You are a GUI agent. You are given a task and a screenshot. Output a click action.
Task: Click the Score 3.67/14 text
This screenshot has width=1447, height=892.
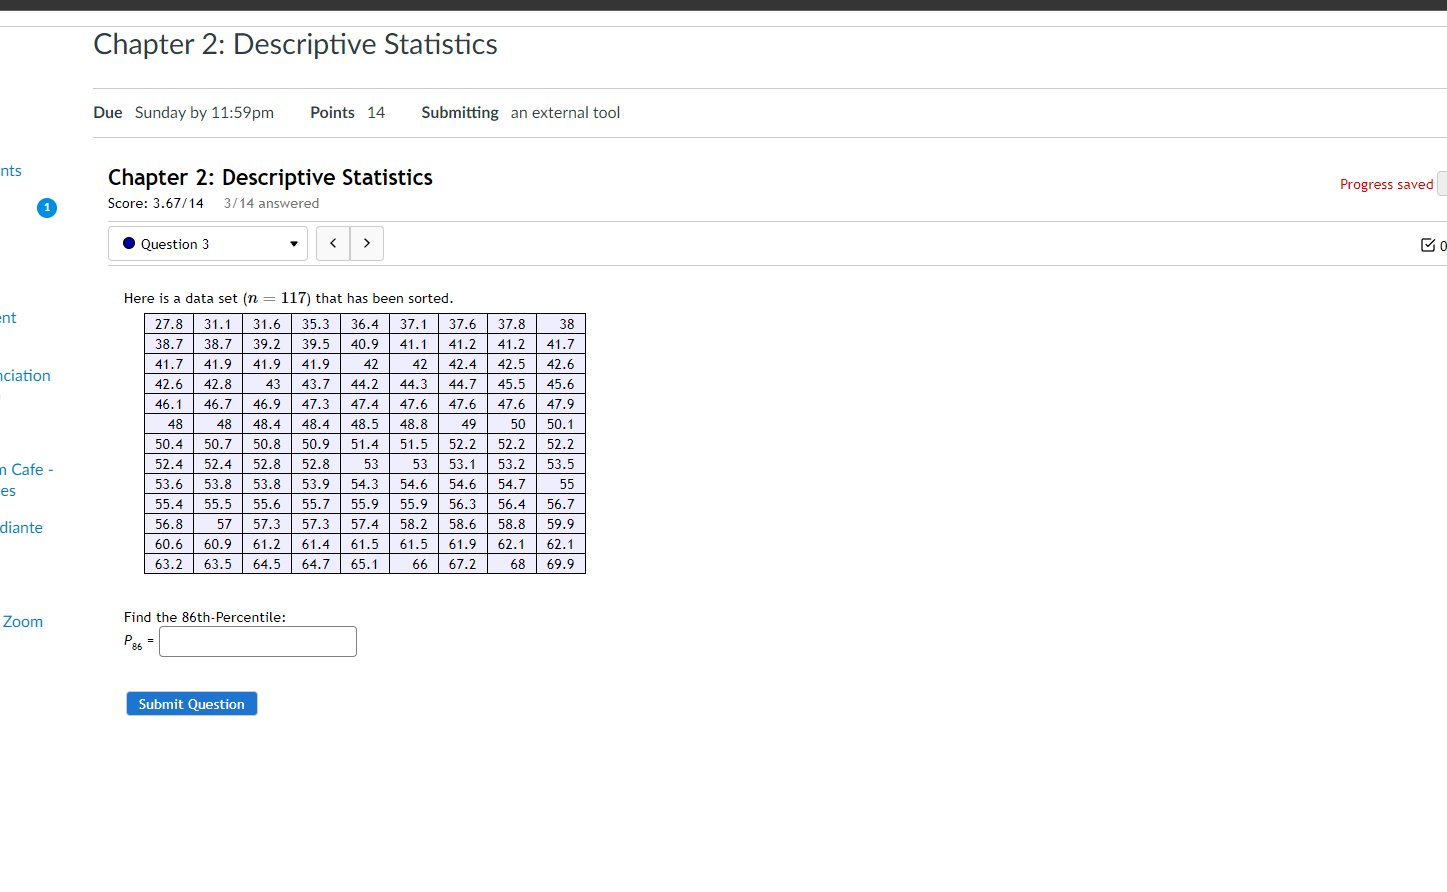point(156,202)
